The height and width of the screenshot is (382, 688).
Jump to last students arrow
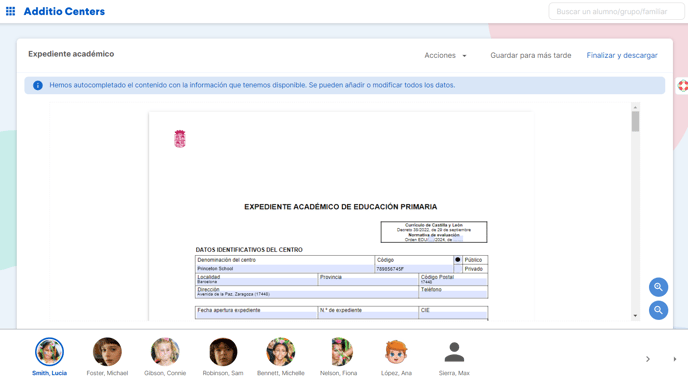point(675,359)
